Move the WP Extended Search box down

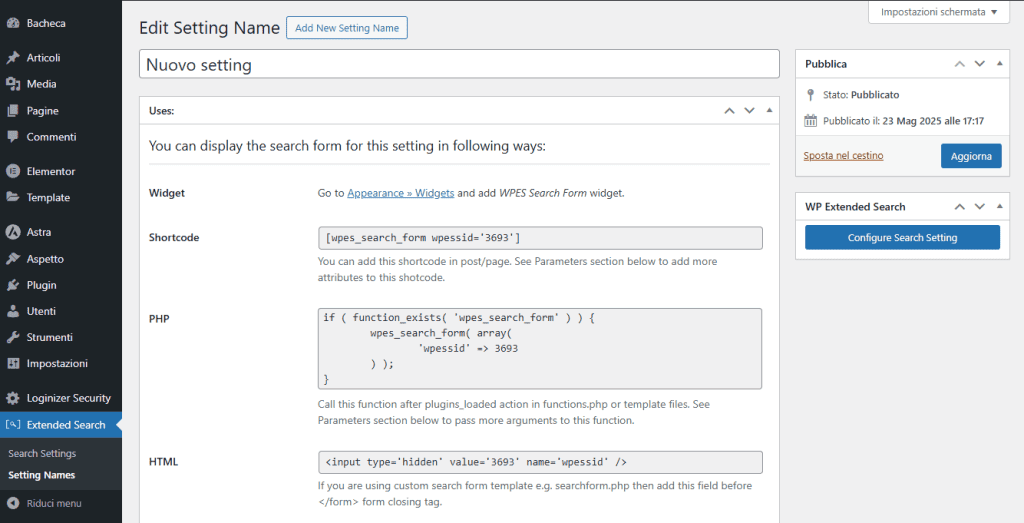(x=980, y=206)
